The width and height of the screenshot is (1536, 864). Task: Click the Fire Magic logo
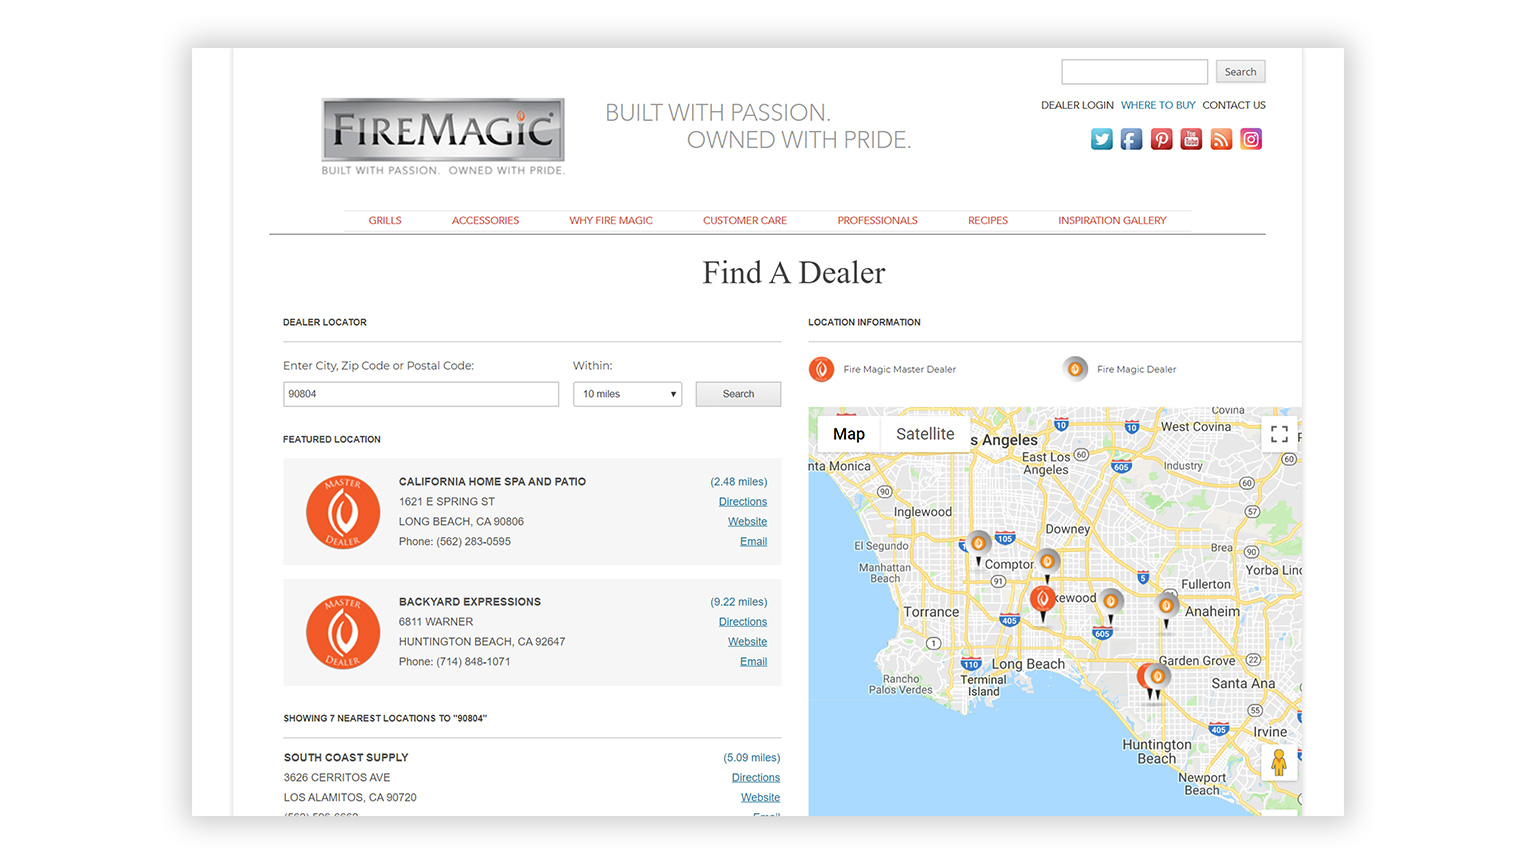[443, 136]
